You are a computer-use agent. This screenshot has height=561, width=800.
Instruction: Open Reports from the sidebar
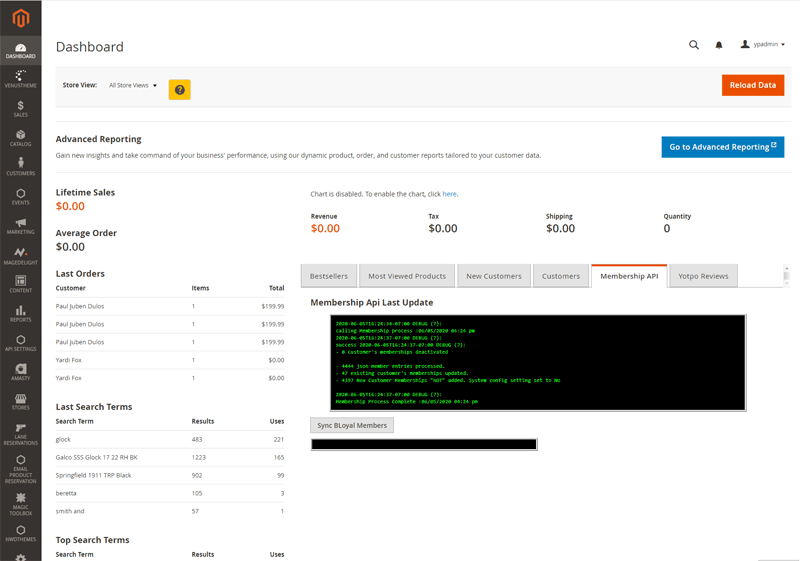[20, 314]
